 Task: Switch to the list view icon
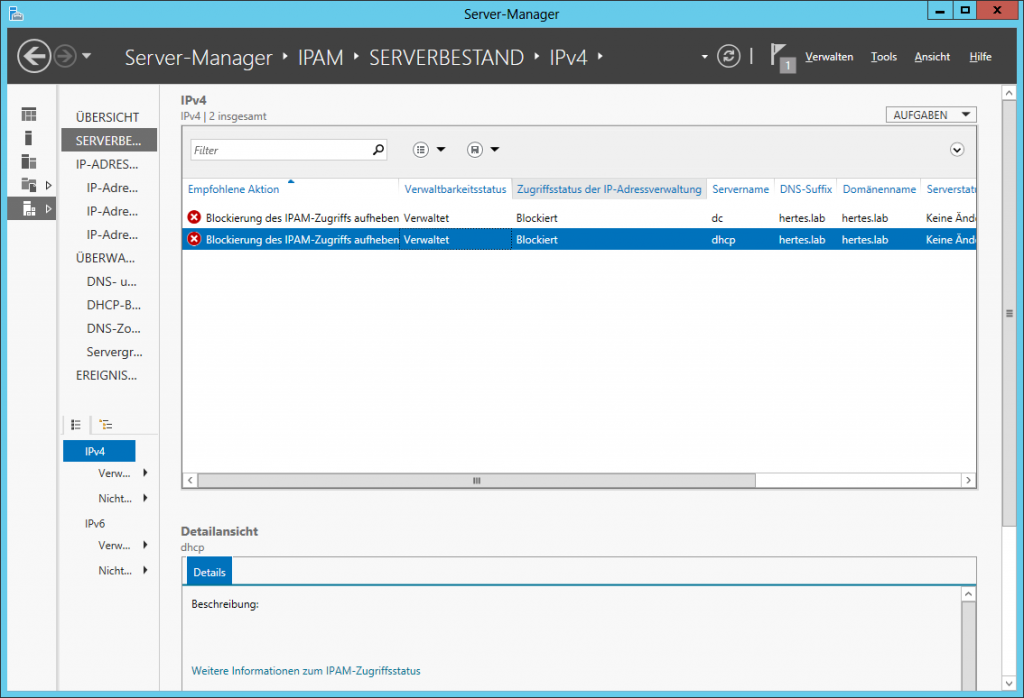[x=76, y=425]
